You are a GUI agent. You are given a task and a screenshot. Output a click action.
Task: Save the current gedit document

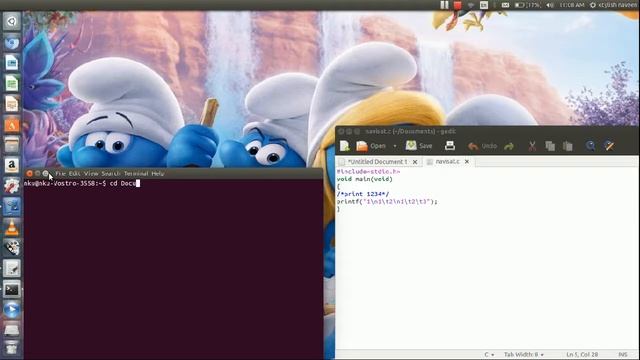(x=419, y=146)
